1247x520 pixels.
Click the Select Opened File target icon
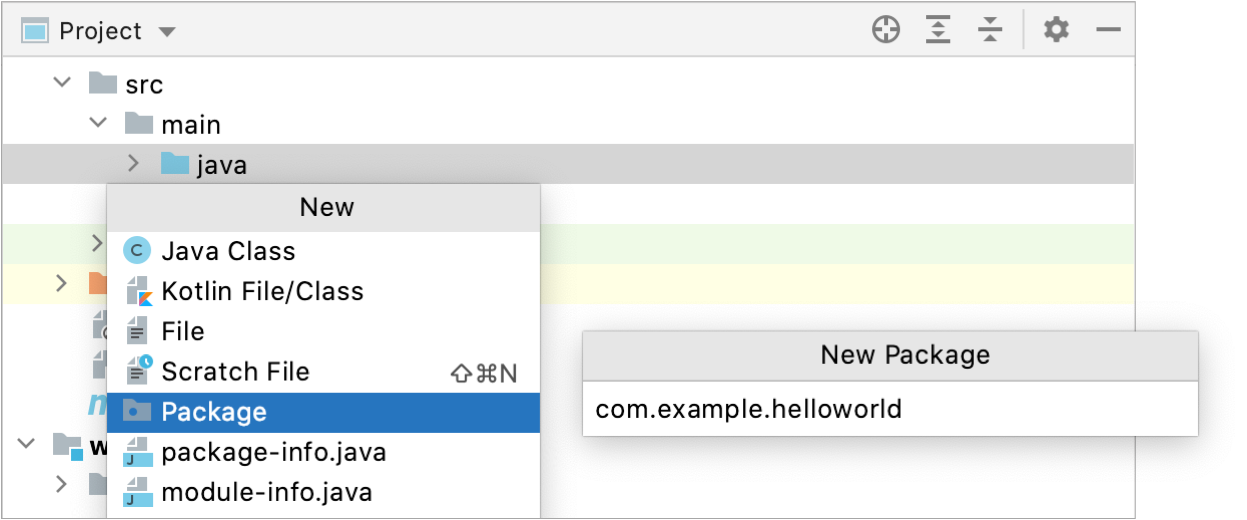point(886,31)
